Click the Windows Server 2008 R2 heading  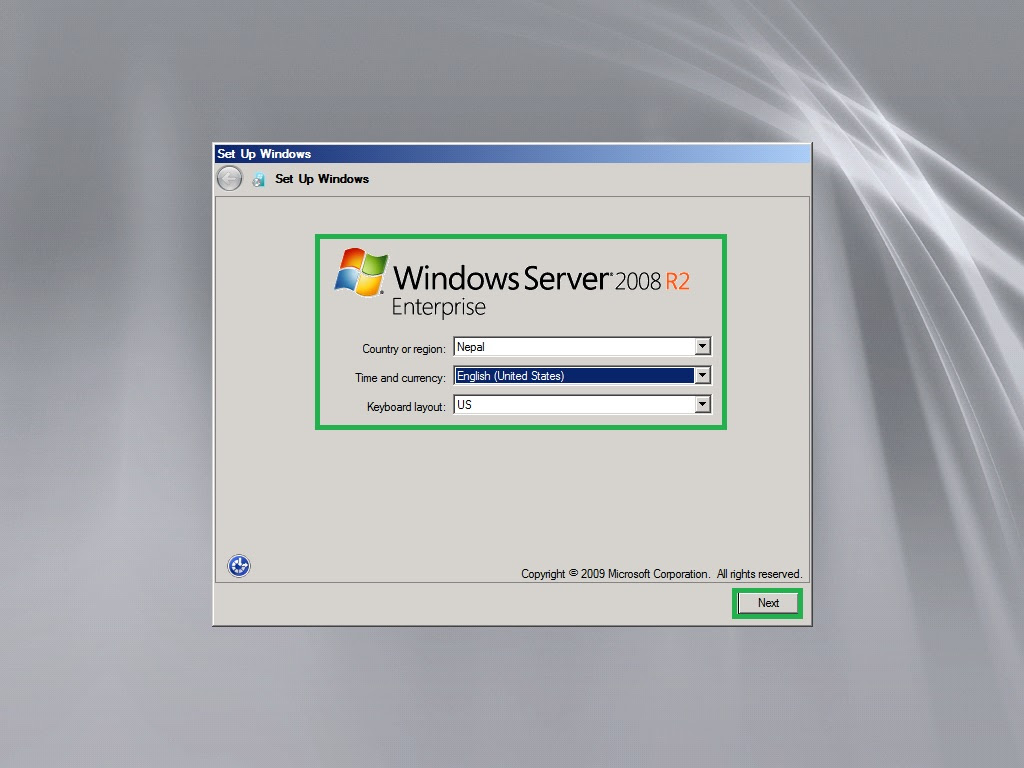[x=541, y=278]
